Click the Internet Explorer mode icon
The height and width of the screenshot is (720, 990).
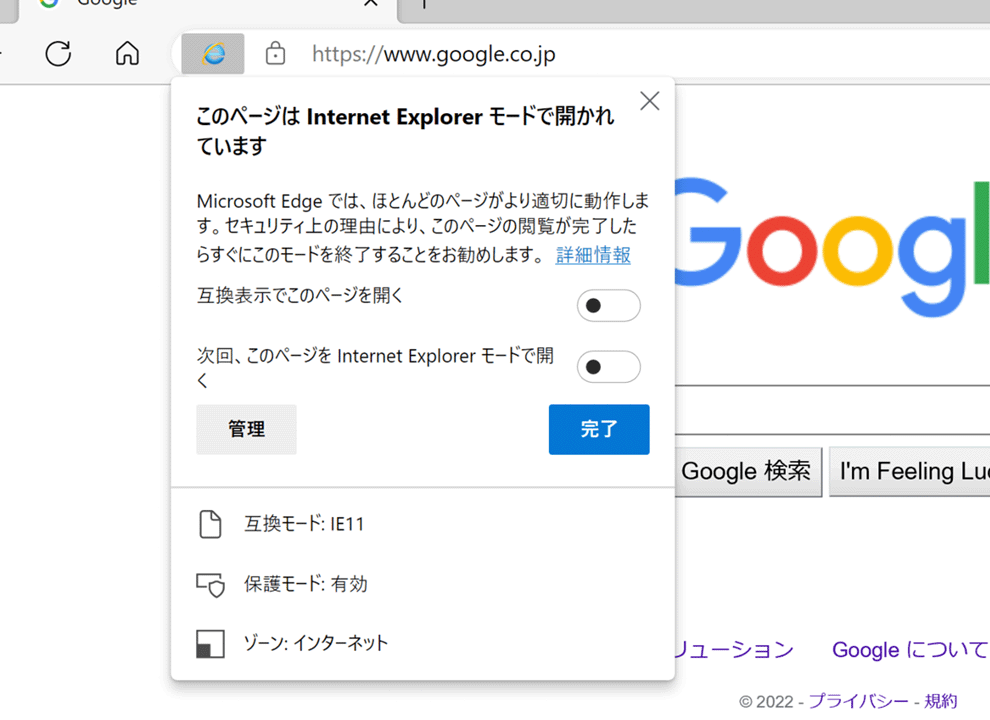tap(213, 54)
